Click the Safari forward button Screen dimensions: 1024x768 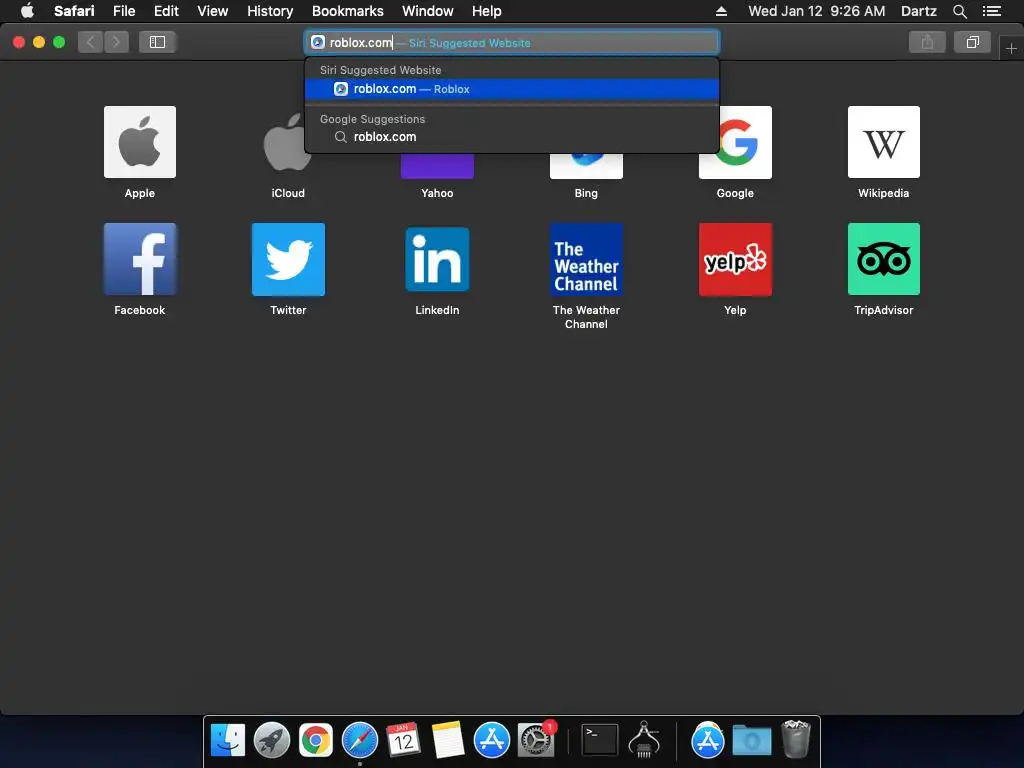(116, 42)
